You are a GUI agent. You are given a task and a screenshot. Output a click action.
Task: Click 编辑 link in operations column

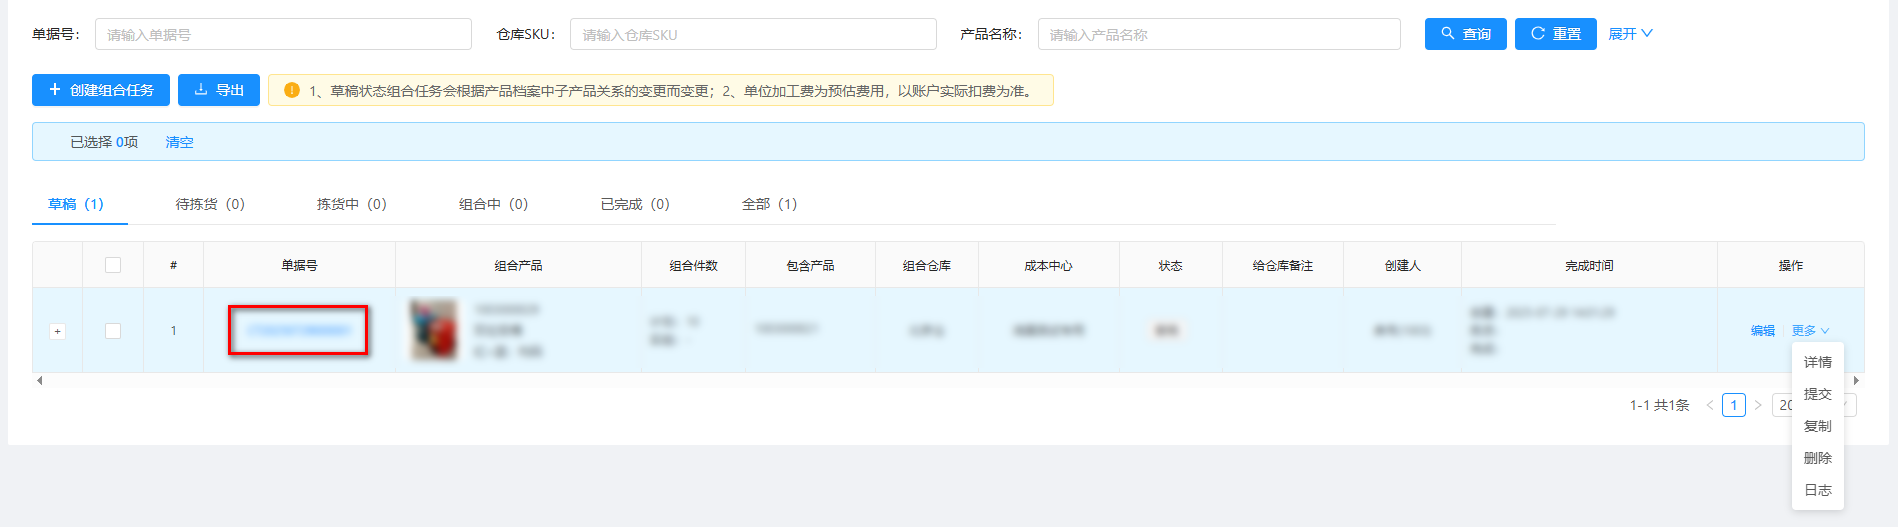[x=1762, y=331]
